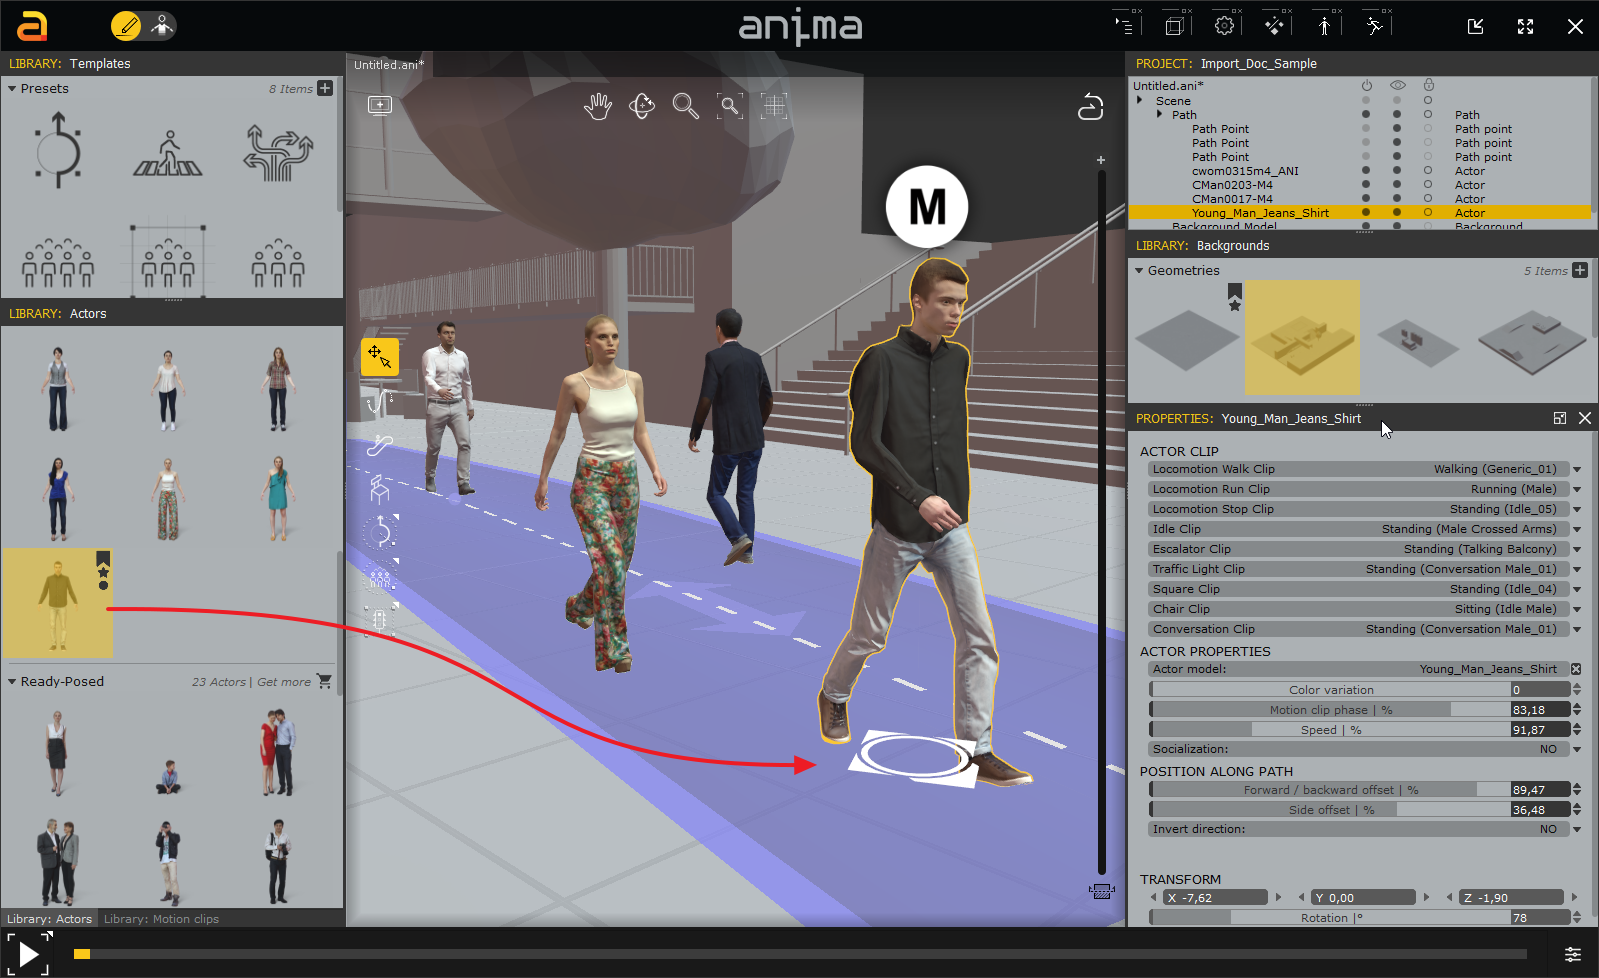Image resolution: width=1599 pixels, height=978 pixels.
Task: Click the Get more actors link
Action: point(284,682)
